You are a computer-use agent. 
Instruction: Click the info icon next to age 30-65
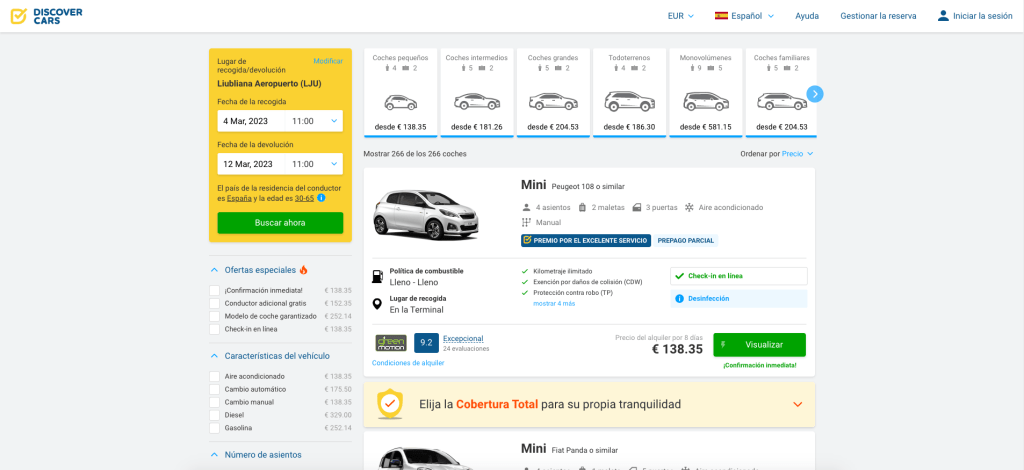point(321,198)
